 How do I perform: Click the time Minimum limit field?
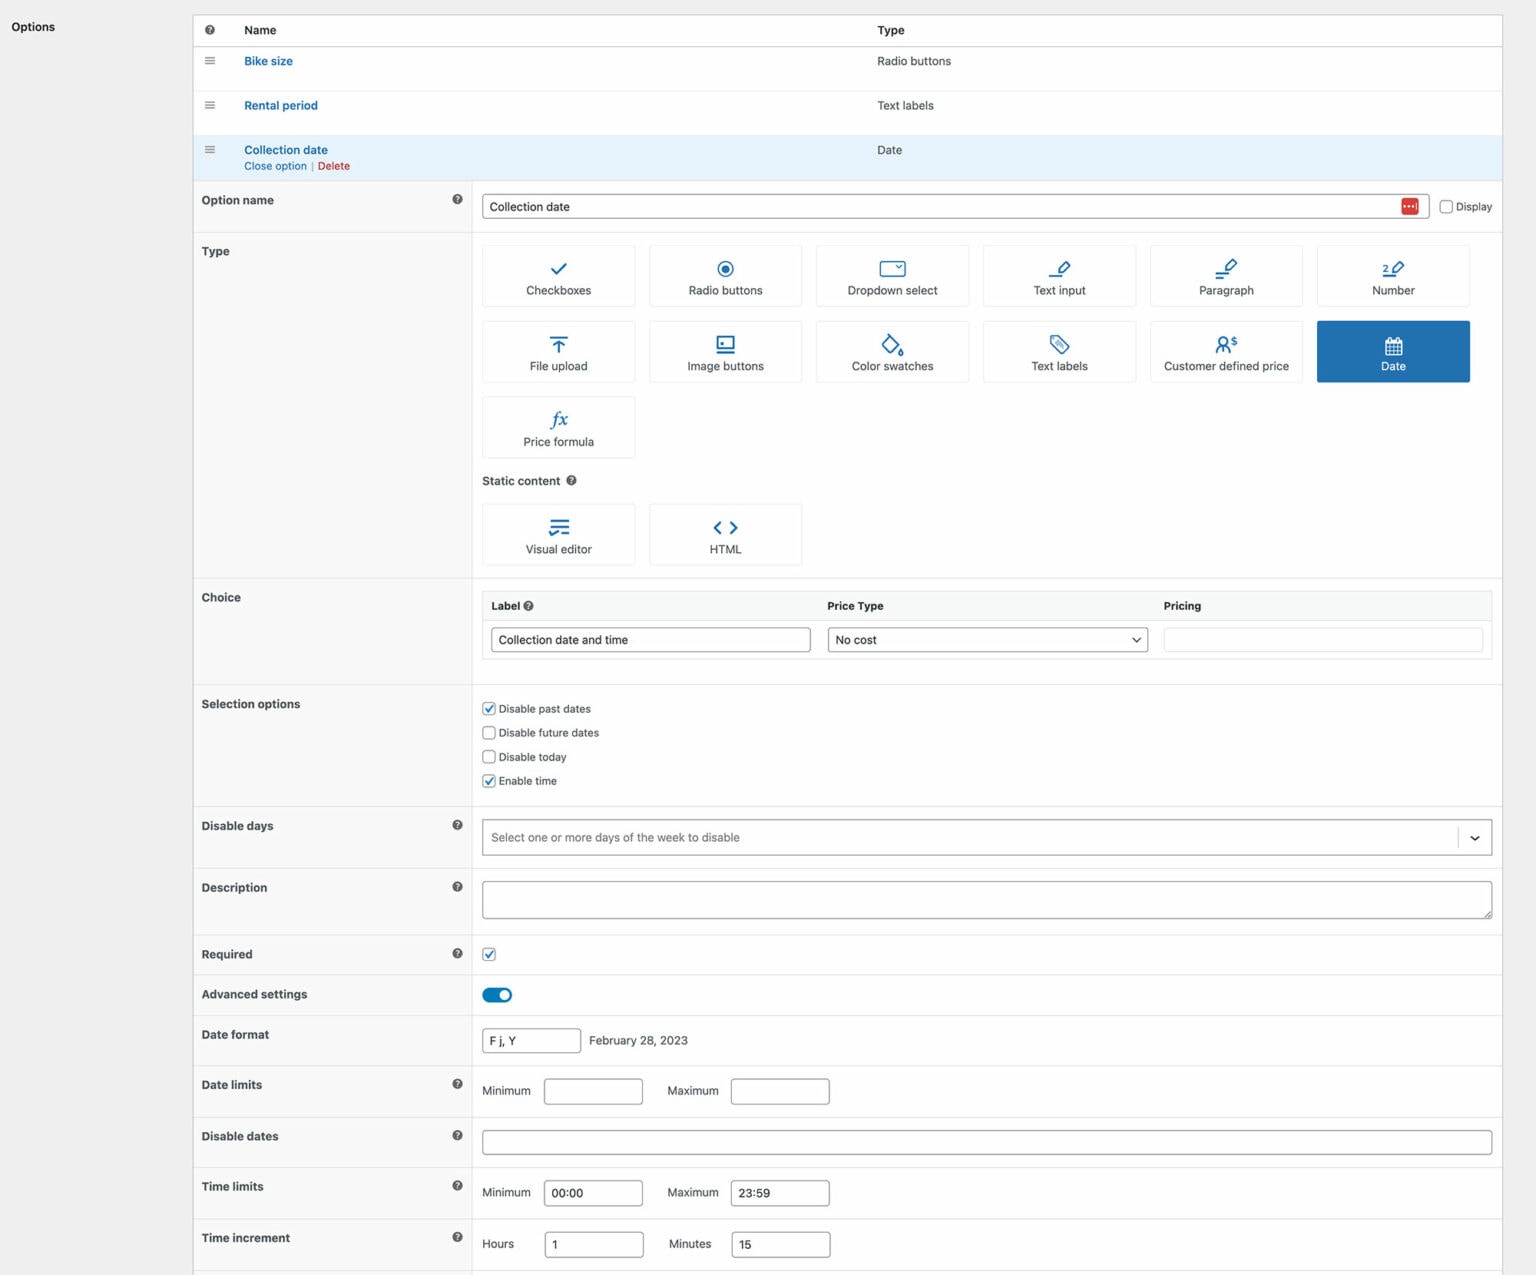593,1192
